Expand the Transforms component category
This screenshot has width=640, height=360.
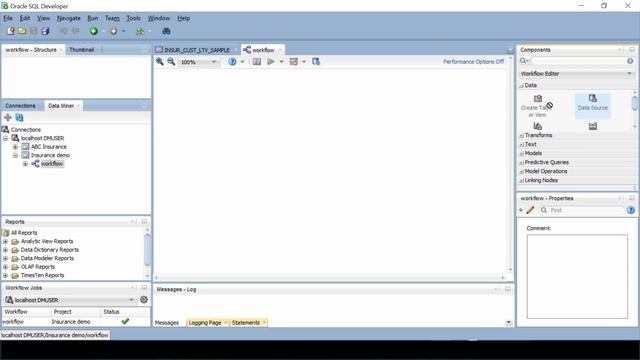[x=521, y=136]
